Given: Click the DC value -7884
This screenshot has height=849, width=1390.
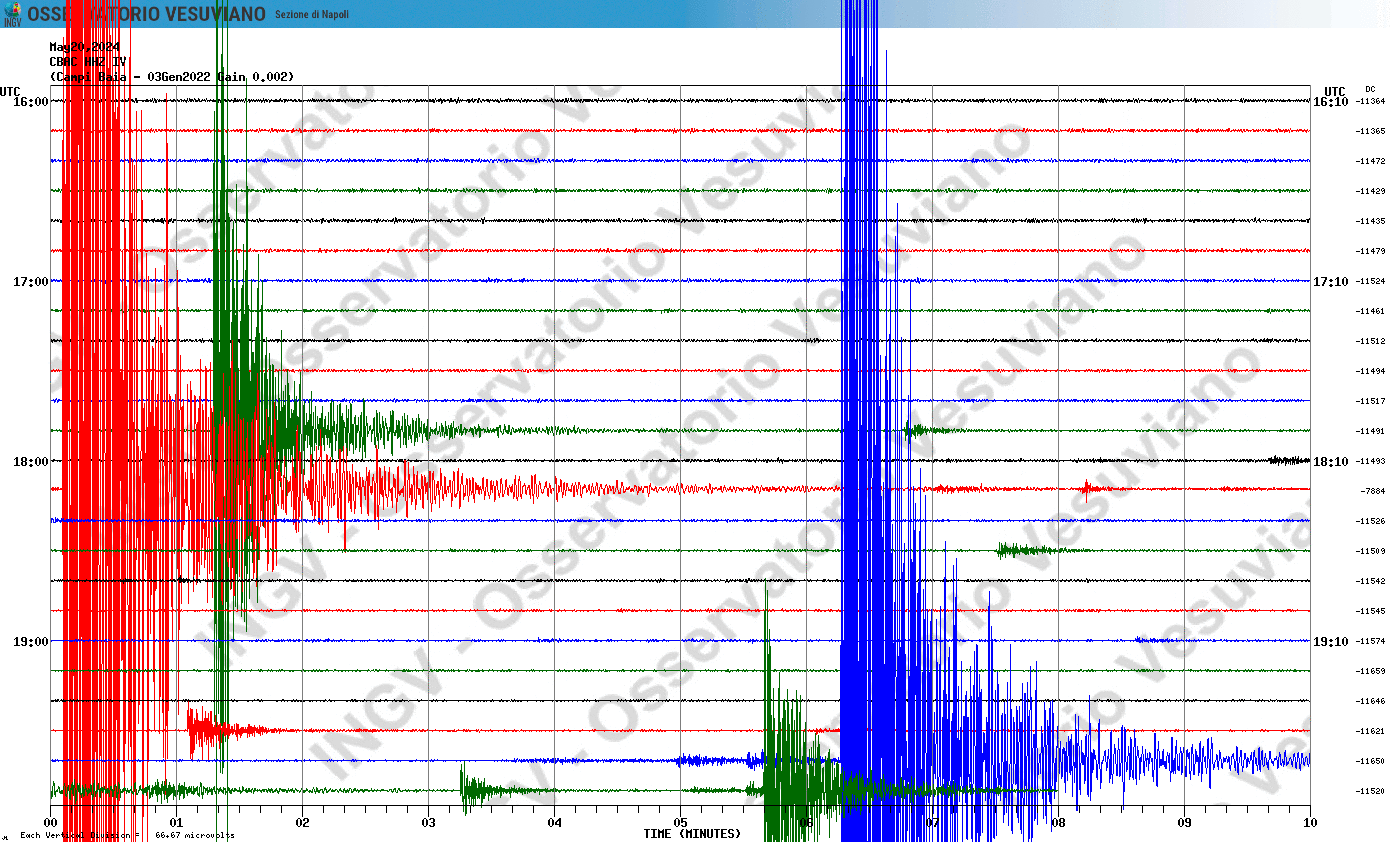Looking at the screenshot, I should pyautogui.click(x=1372, y=491).
